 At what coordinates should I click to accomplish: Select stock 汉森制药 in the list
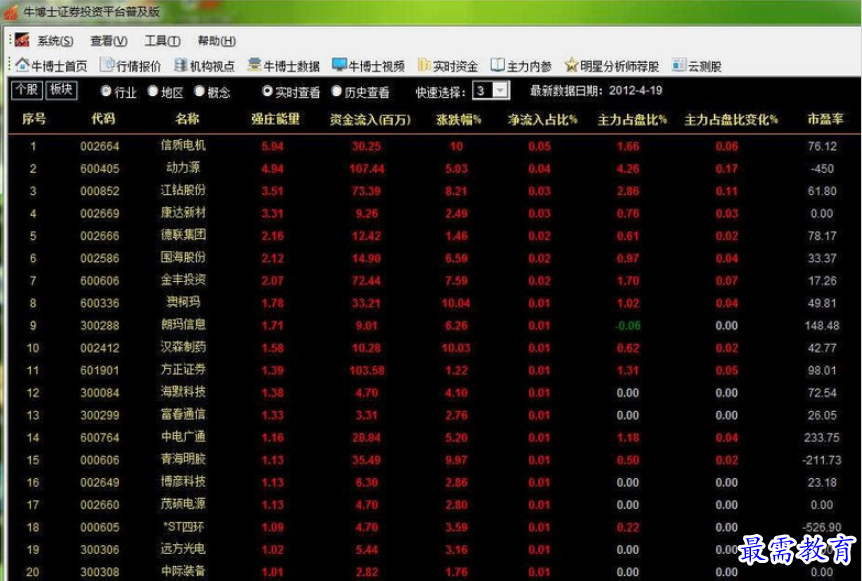pos(183,347)
